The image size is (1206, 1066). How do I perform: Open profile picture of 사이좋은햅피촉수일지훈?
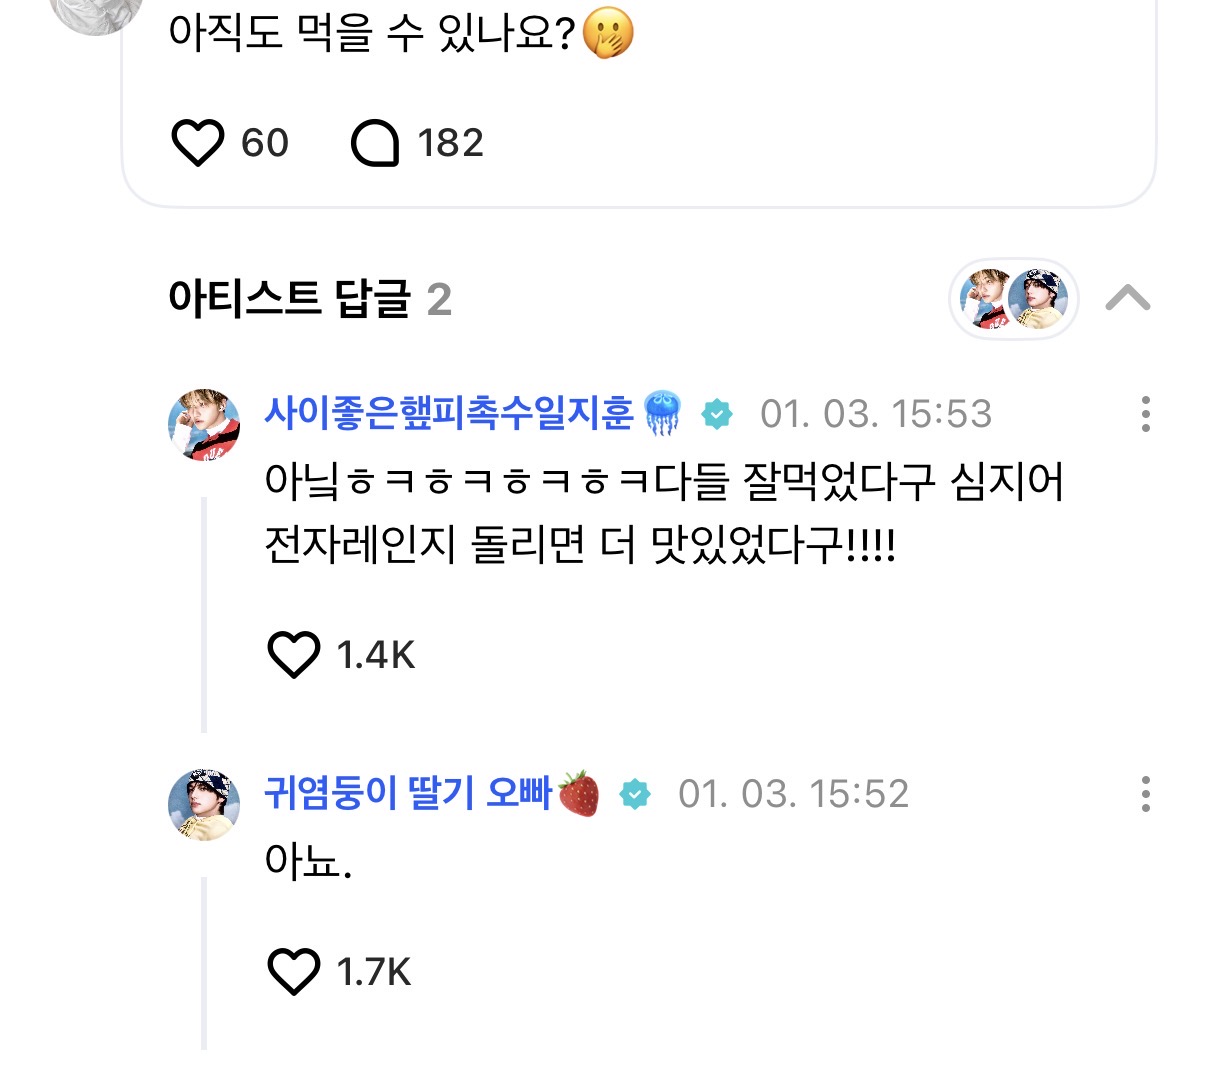point(204,424)
